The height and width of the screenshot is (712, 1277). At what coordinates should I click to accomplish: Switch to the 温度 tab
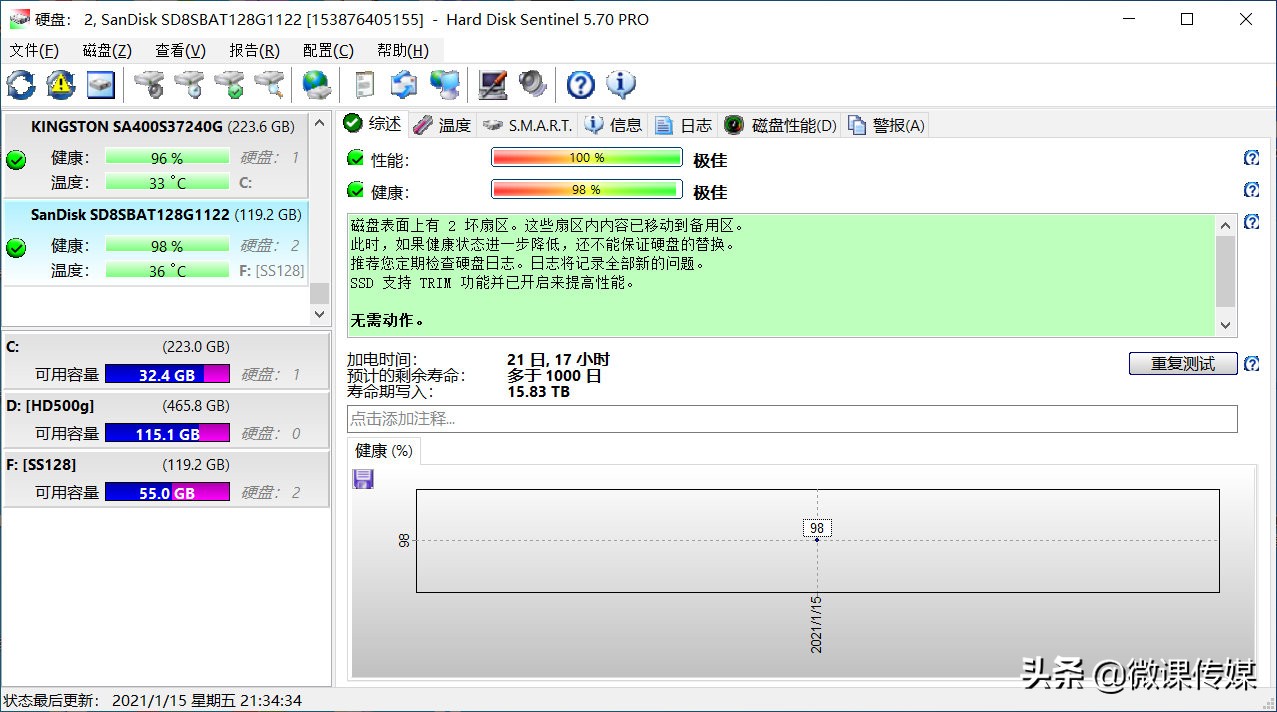coord(452,124)
